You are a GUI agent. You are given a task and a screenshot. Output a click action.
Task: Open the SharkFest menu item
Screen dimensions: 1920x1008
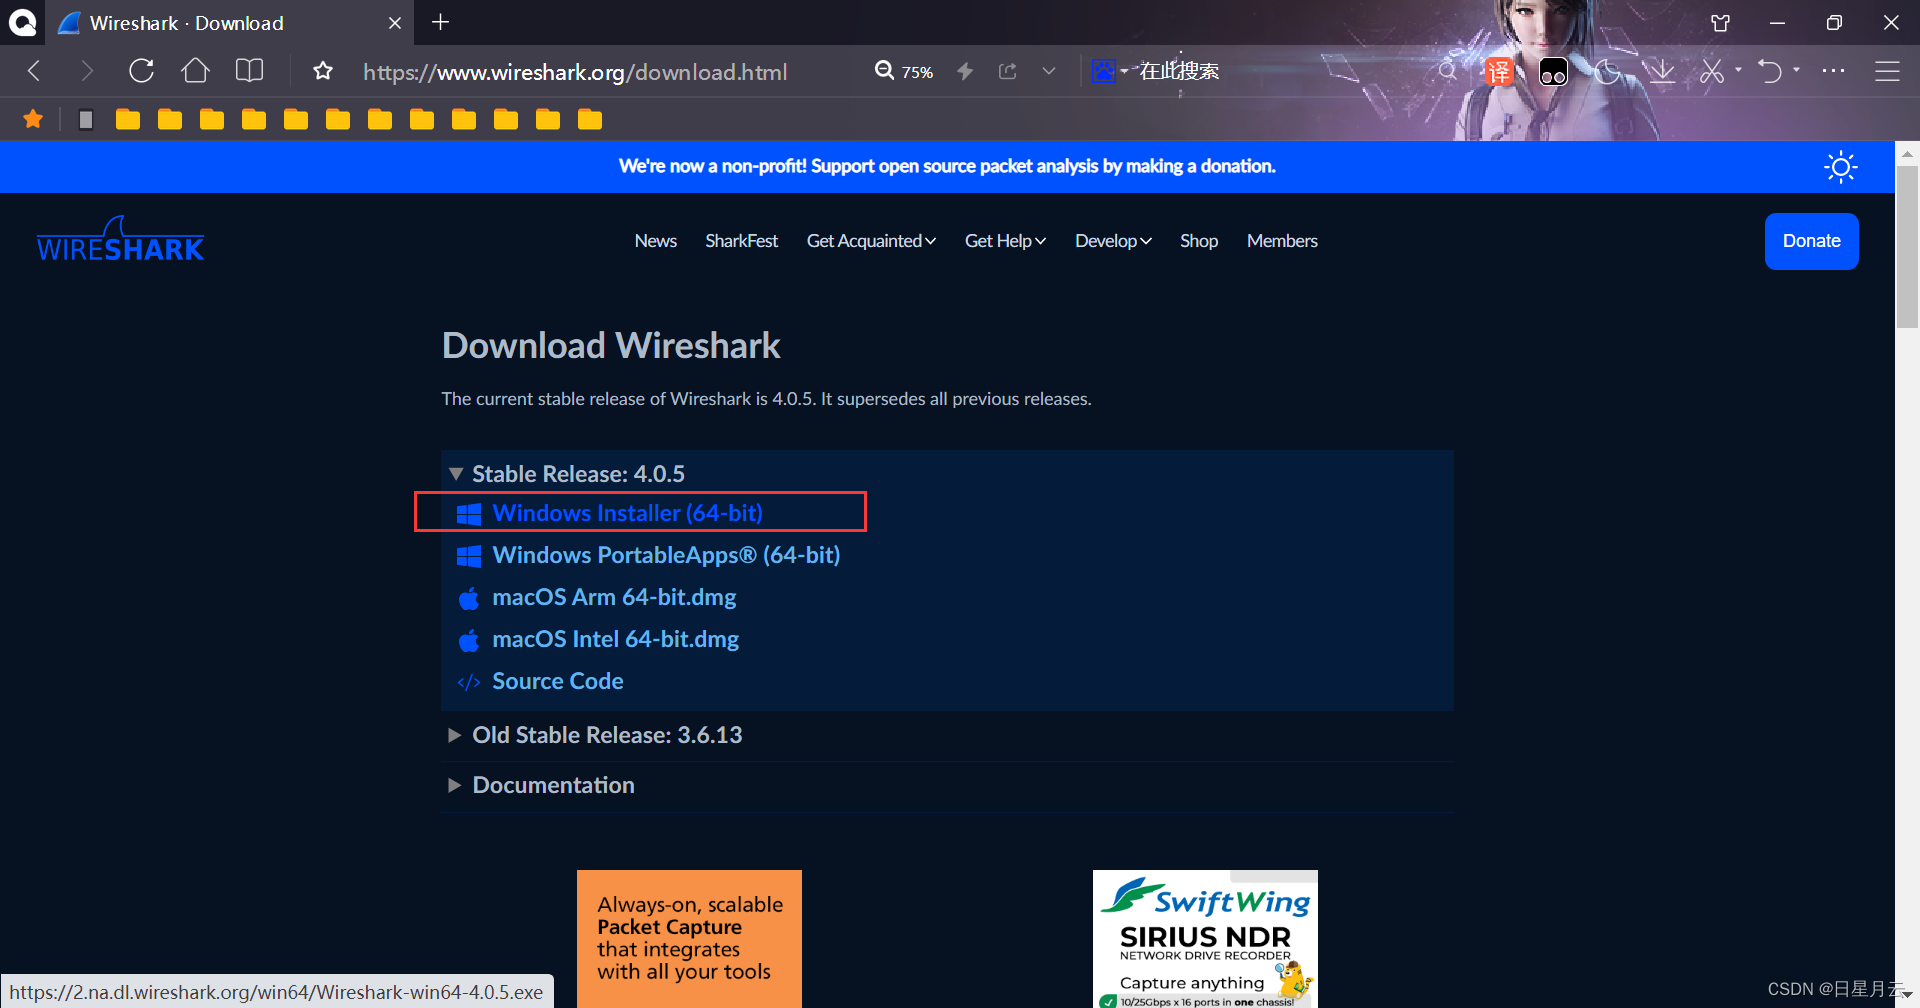[x=741, y=241]
